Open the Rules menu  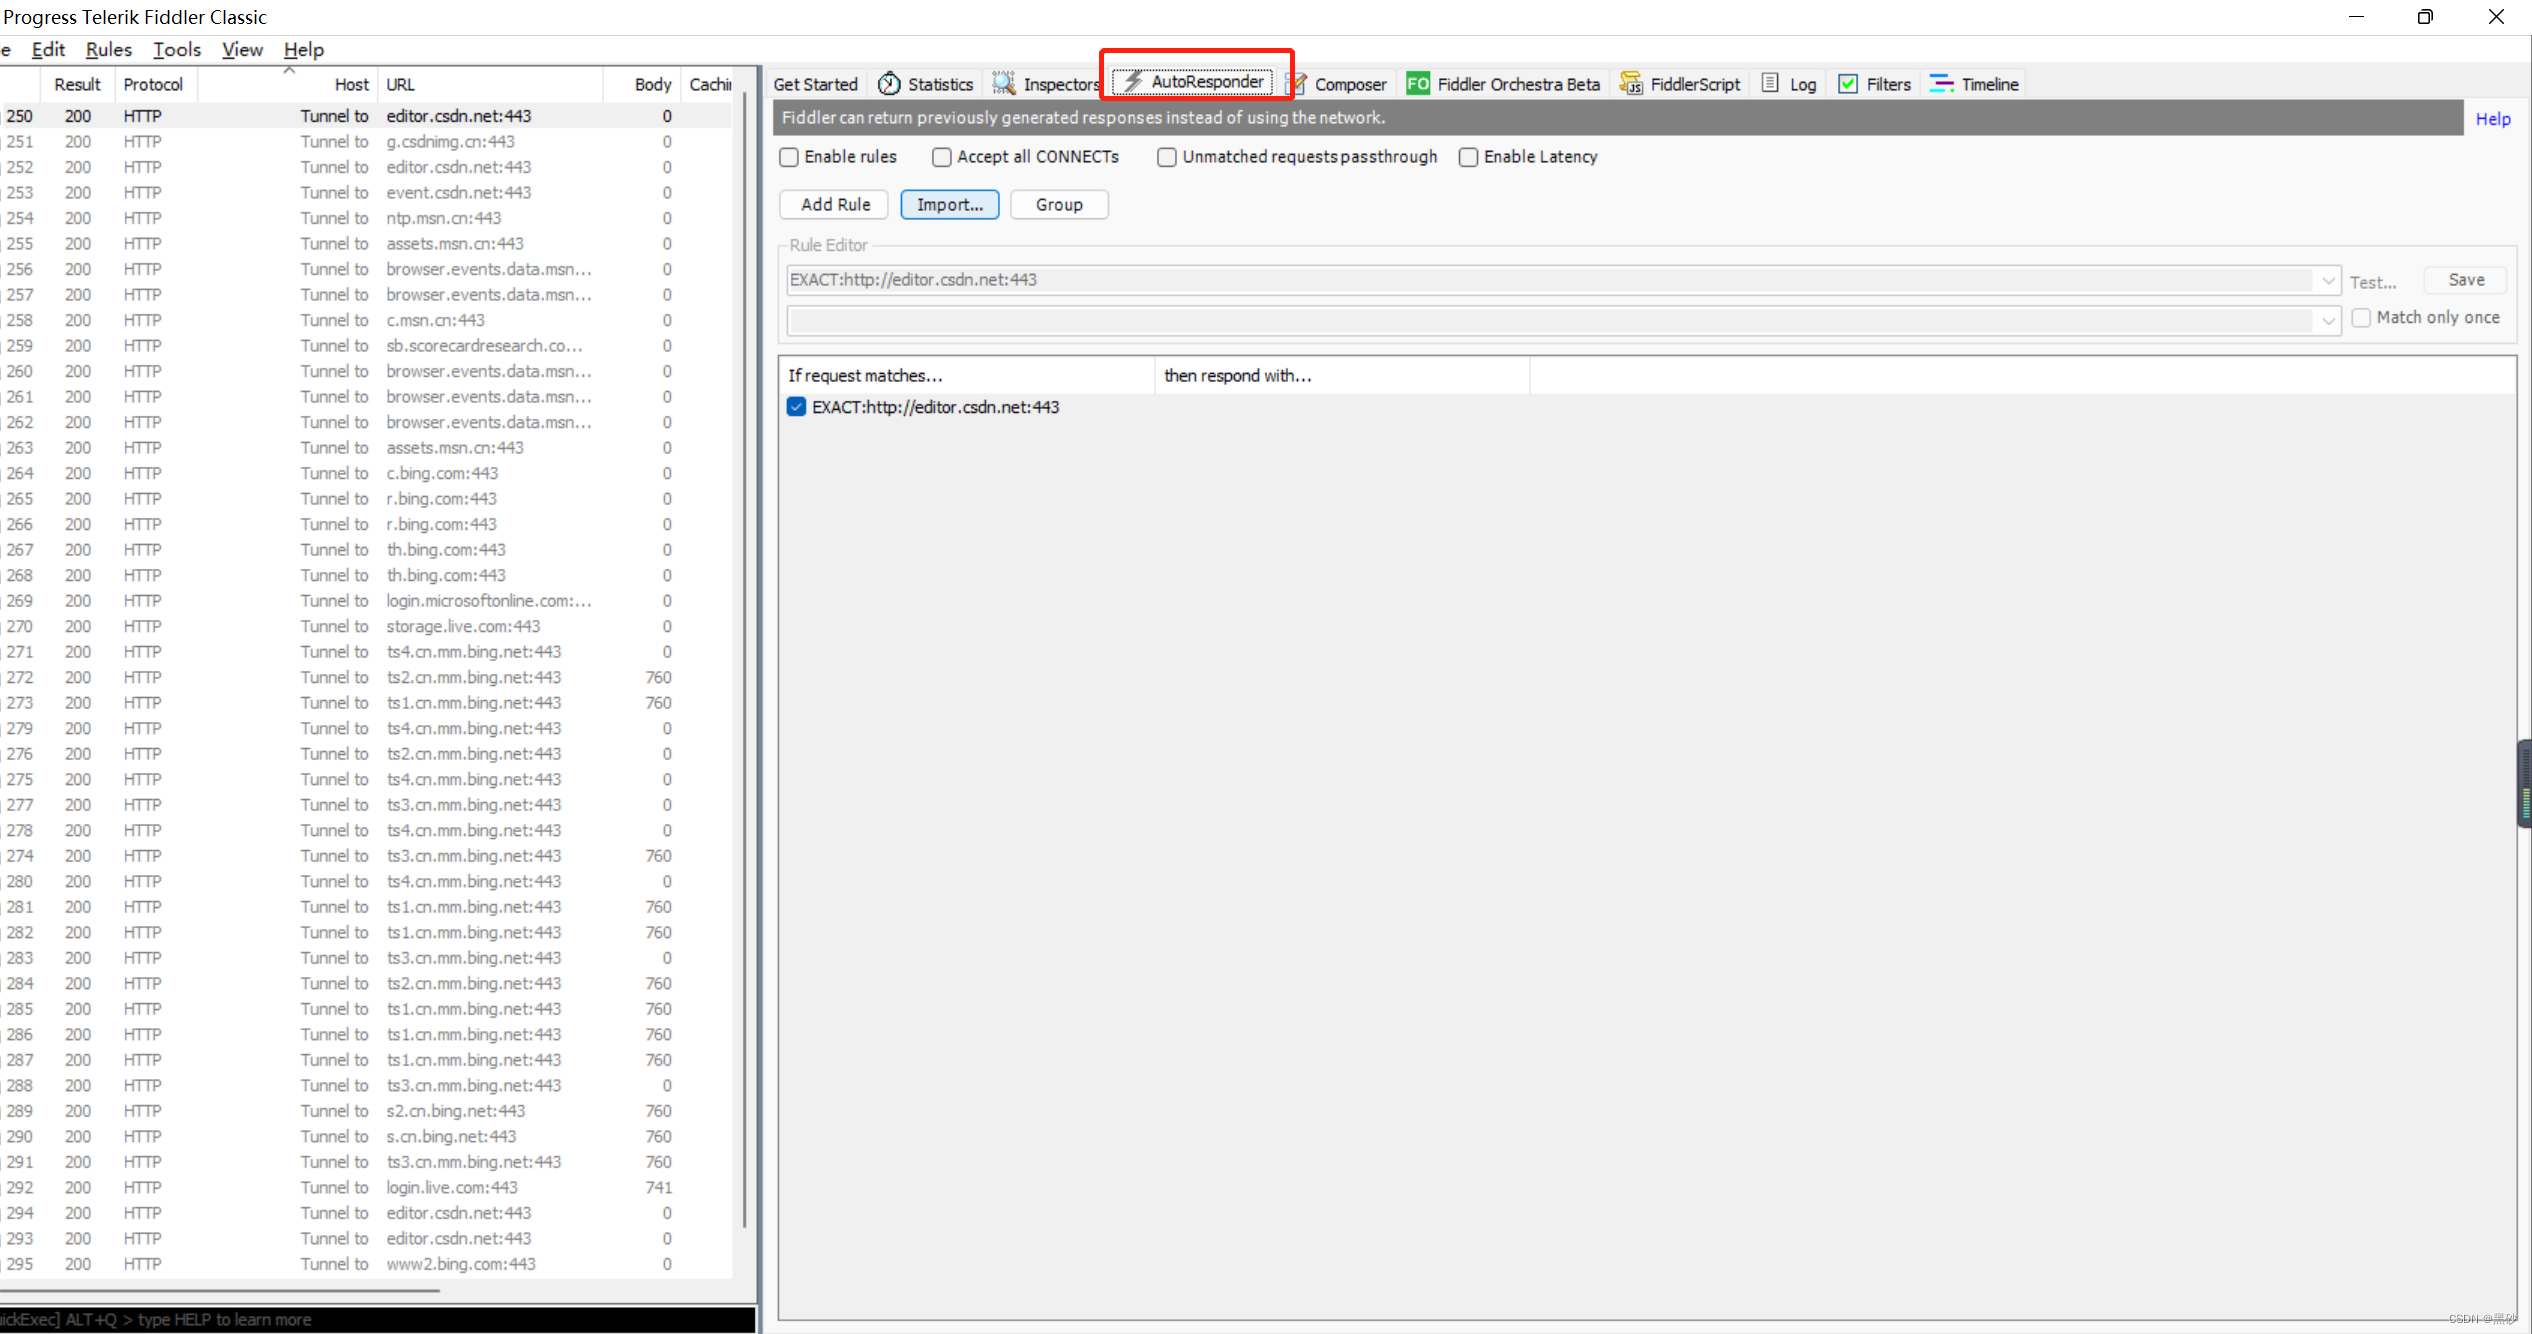tap(108, 50)
